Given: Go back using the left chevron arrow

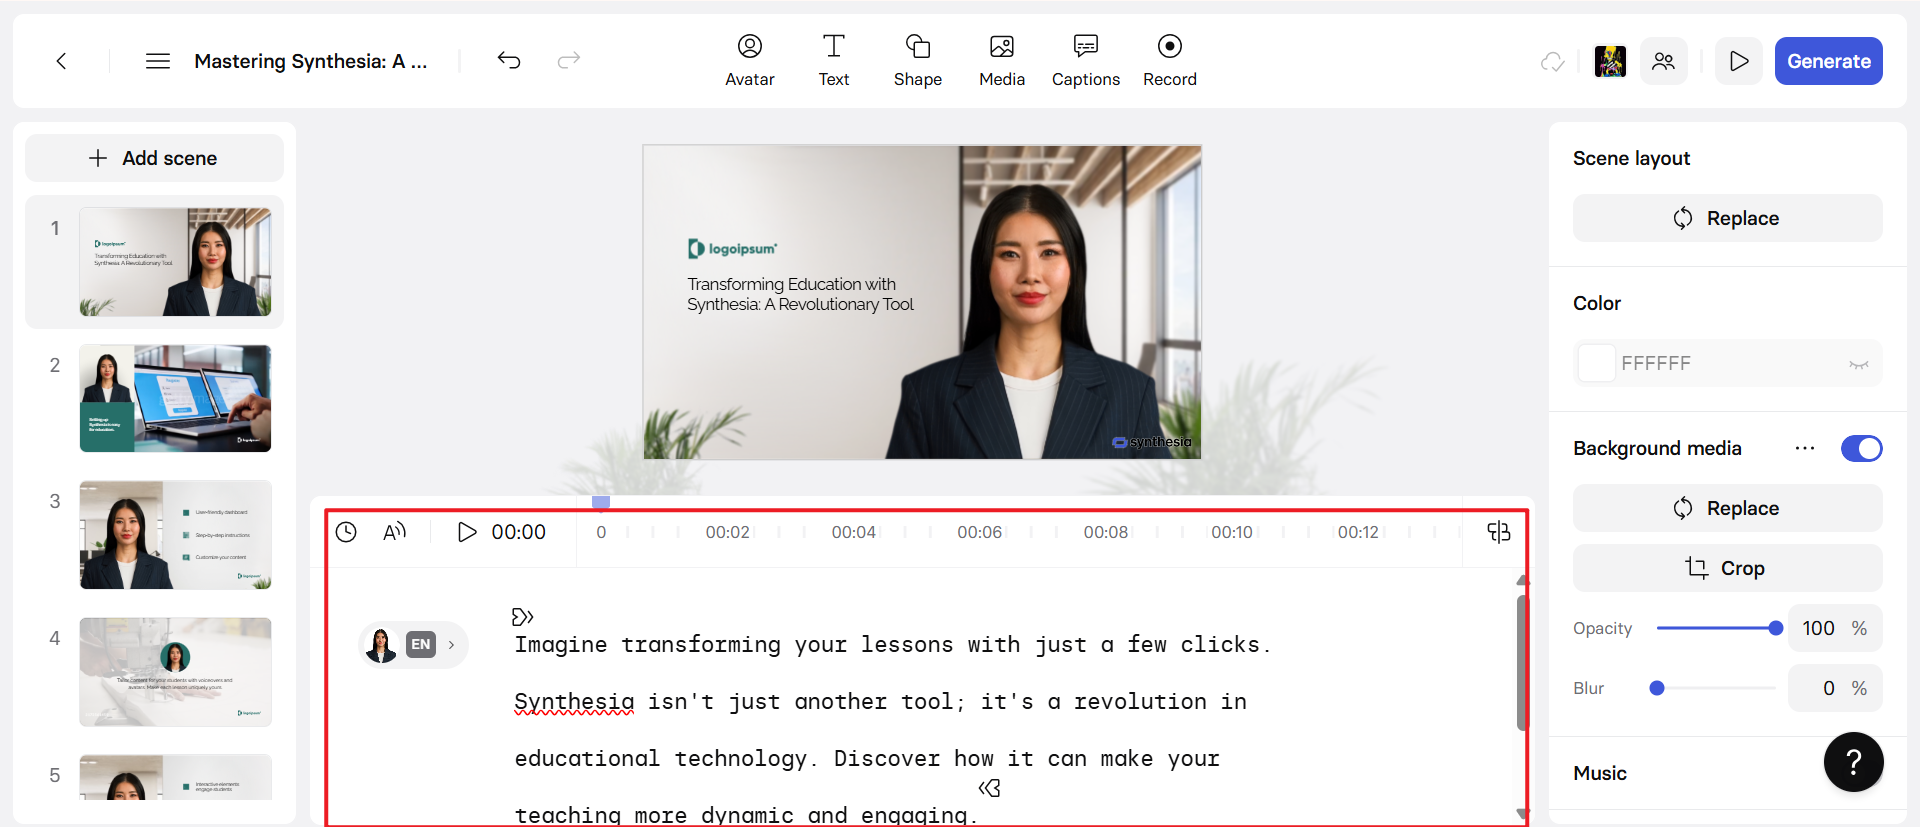Looking at the screenshot, I should 61,61.
